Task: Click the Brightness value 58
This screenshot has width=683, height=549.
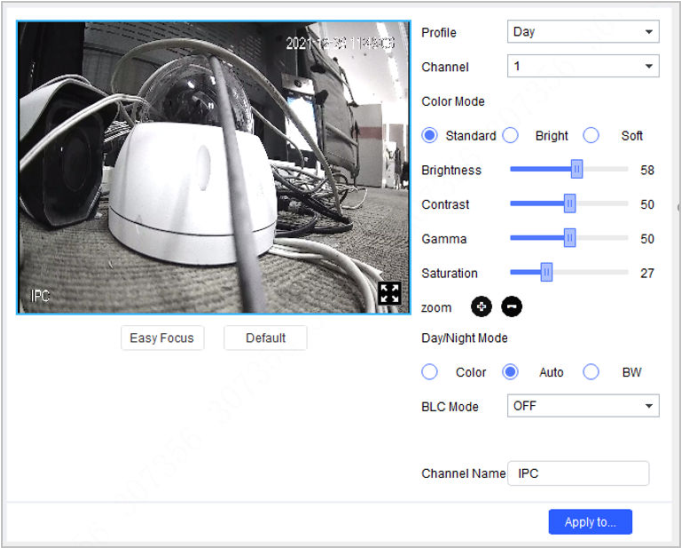Action: point(647,170)
